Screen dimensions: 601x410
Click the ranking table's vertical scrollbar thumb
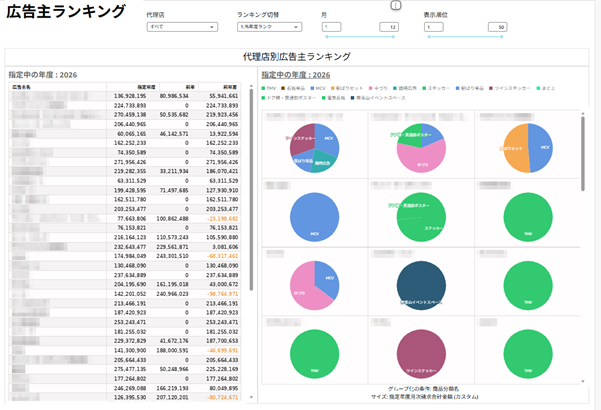point(251,190)
